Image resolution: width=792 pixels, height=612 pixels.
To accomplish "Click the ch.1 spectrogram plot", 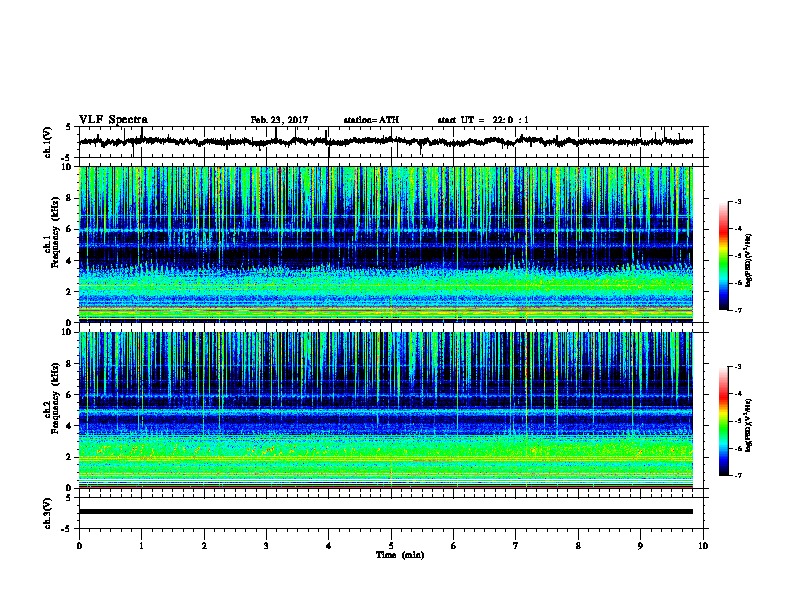I will 386,244.
